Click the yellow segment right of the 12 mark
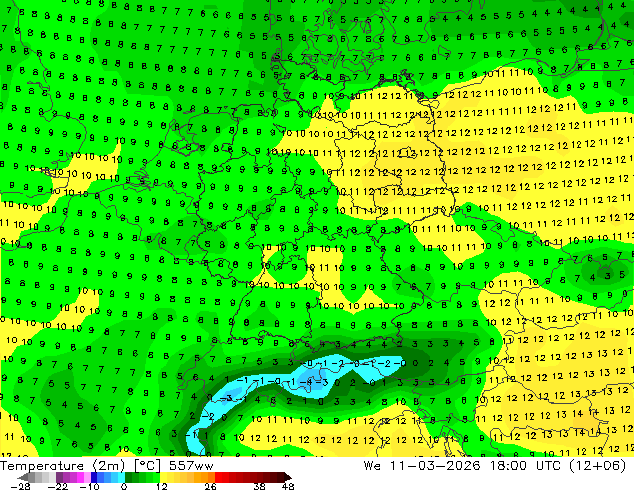 [x=163, y=477]
